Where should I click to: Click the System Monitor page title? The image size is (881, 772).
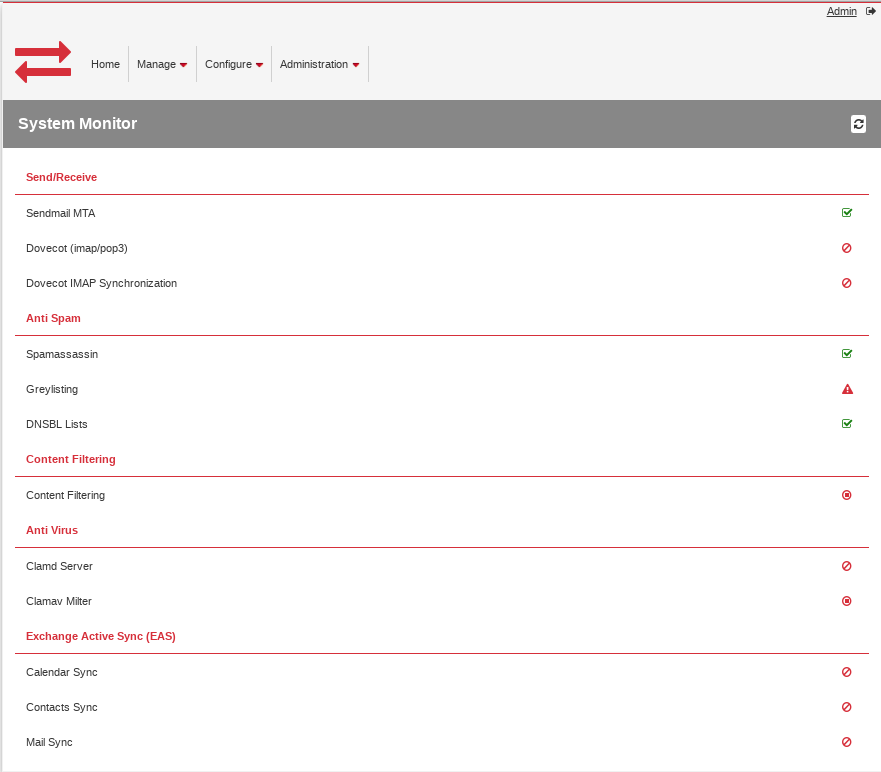78,124
